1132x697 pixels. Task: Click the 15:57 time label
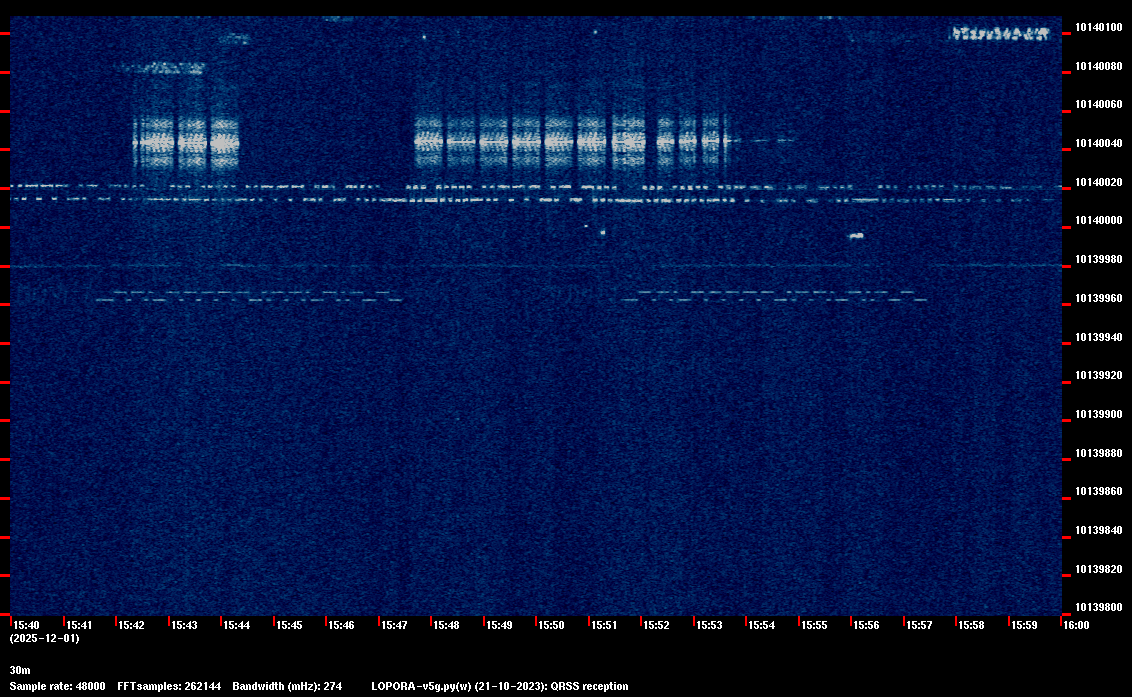(919, 625)
